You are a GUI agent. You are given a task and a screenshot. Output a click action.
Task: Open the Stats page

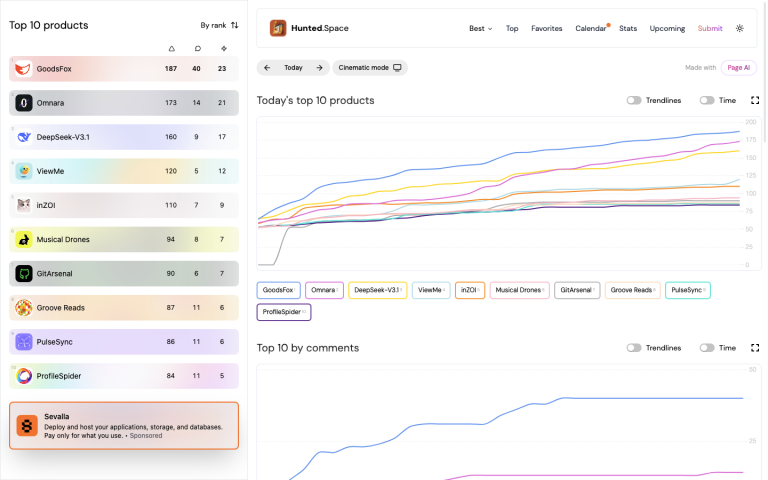click(x=628, y=29)
